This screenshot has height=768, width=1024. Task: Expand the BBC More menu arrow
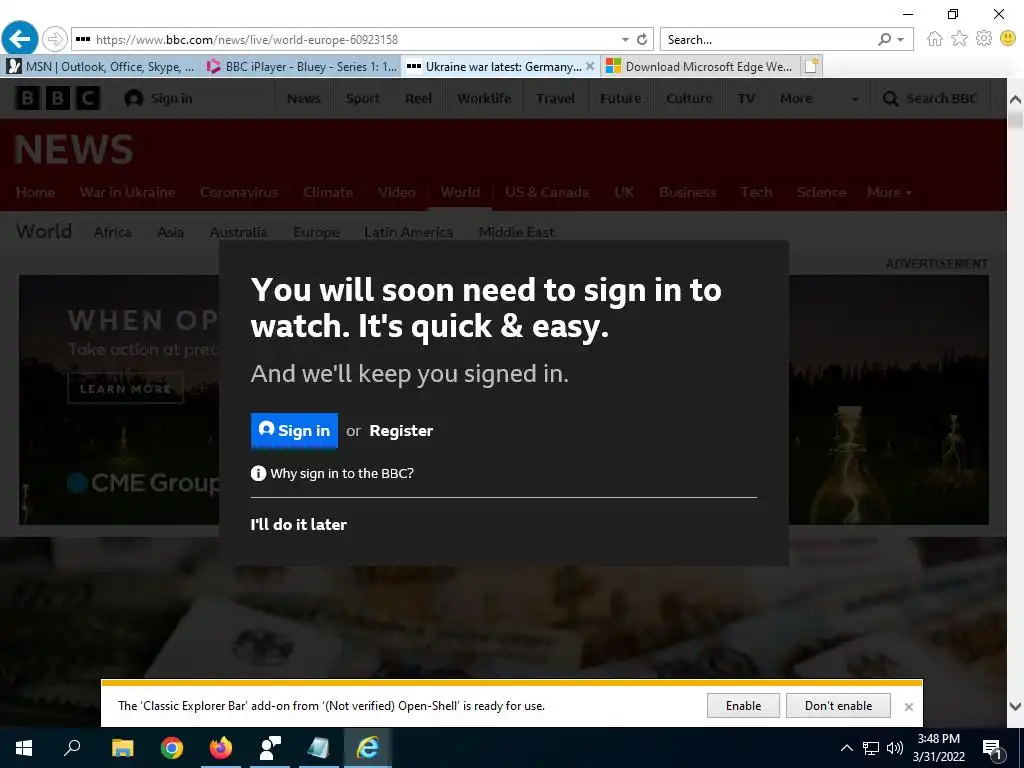pos(854,99)
